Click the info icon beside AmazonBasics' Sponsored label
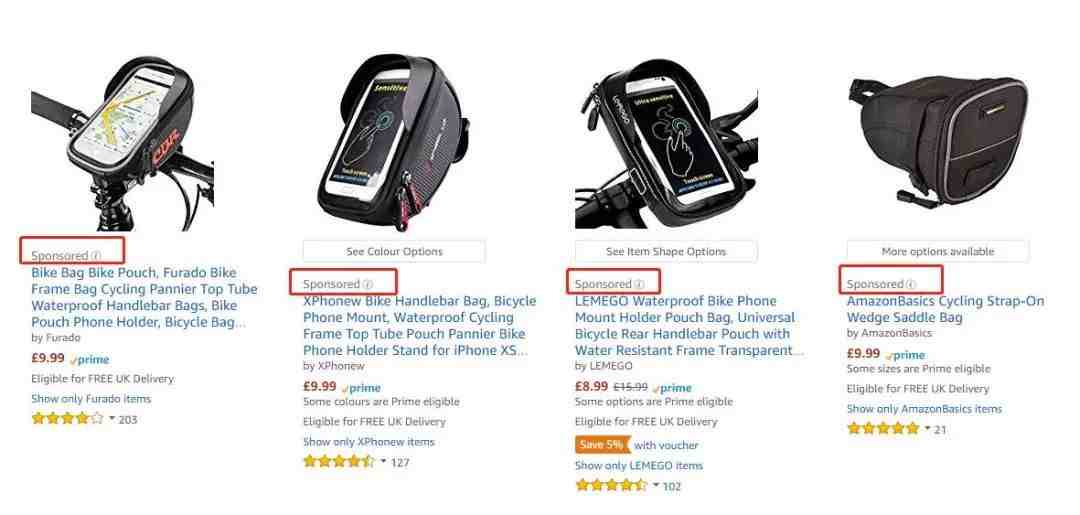Screen dimensions: 1080x515 (x=911, y=284)
